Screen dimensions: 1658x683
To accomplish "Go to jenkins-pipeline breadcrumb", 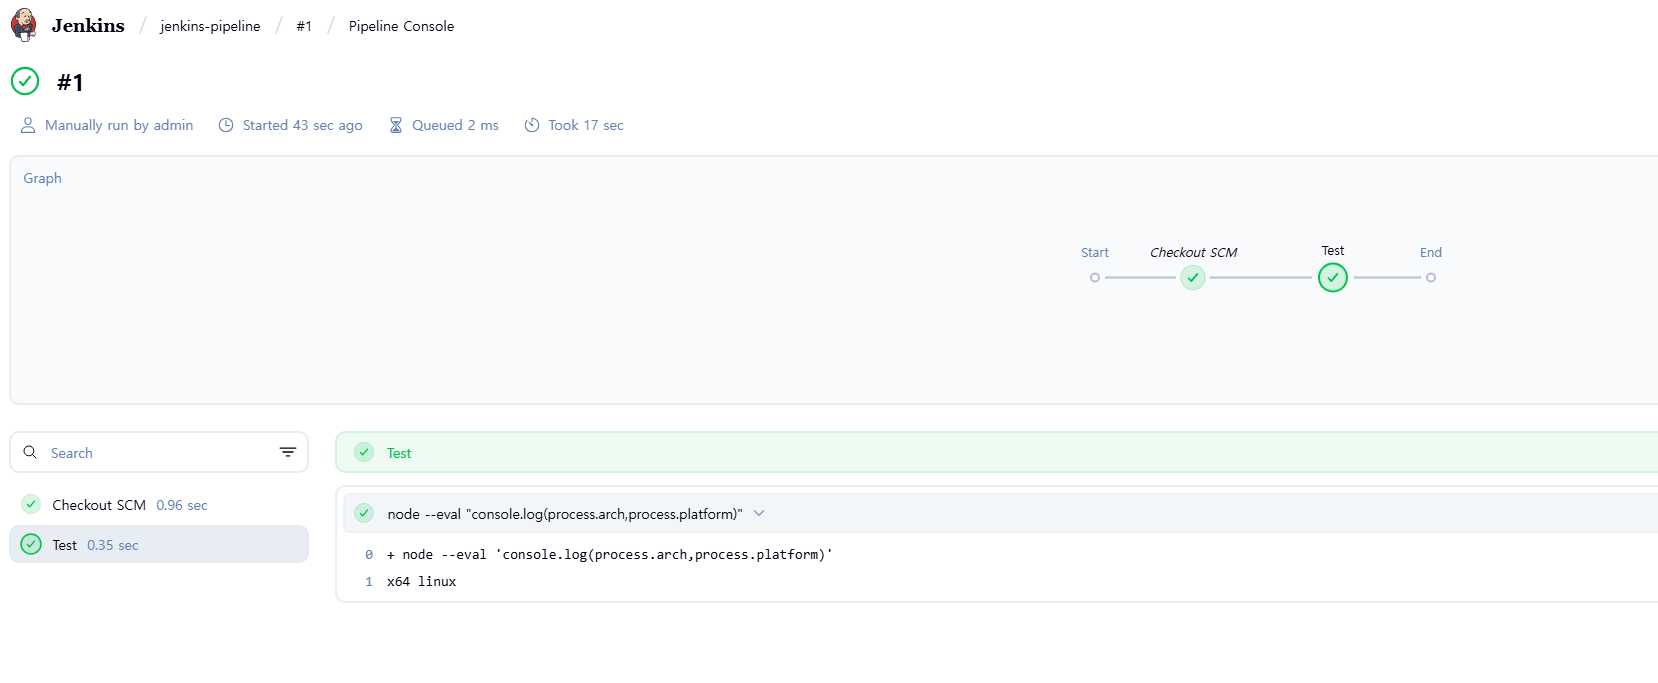I will [210, 26].
